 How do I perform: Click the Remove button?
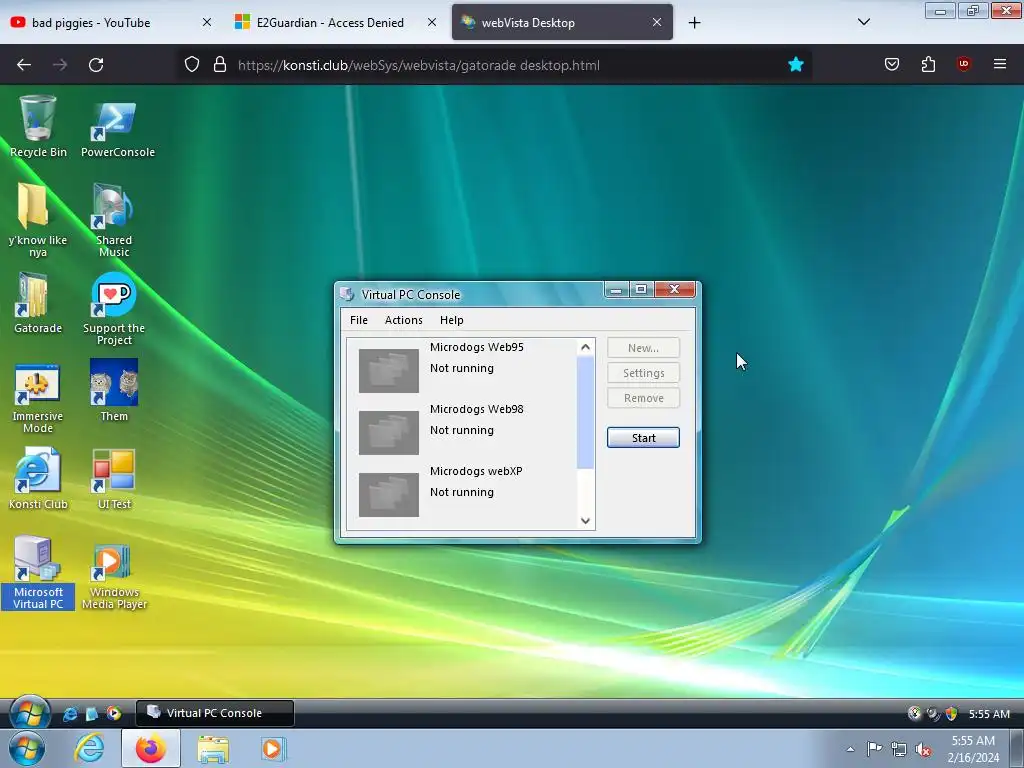[643, 398]
